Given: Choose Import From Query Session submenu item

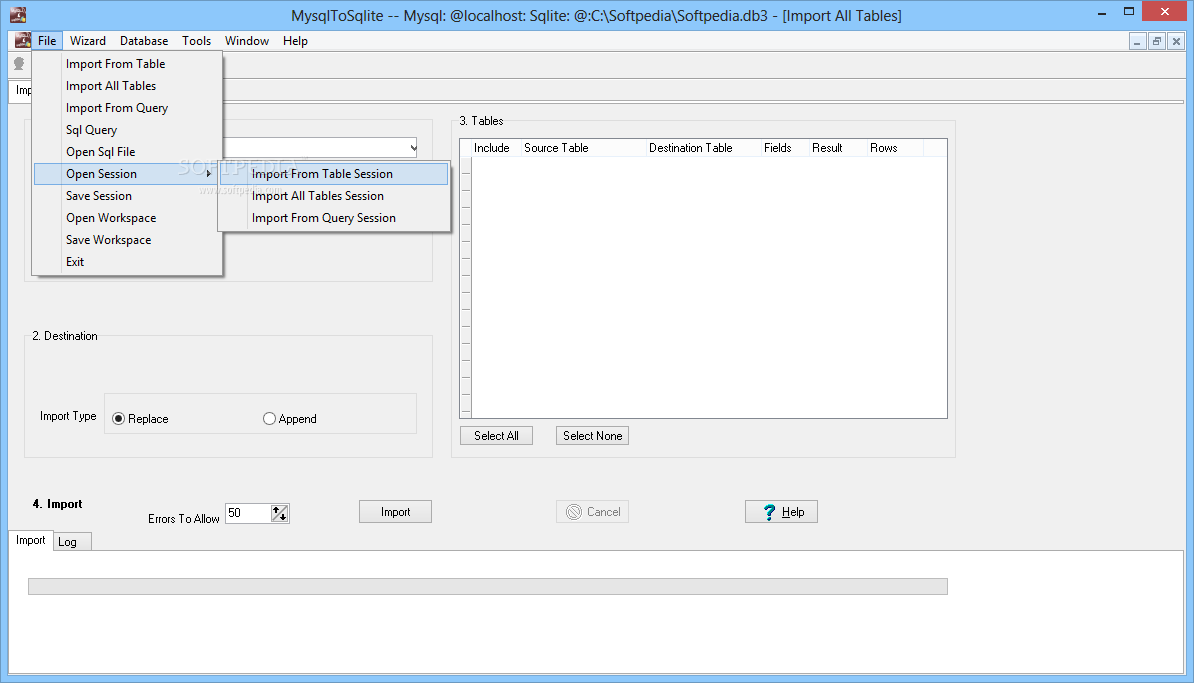Looking at the screenshot, I should tap(334, 218).
